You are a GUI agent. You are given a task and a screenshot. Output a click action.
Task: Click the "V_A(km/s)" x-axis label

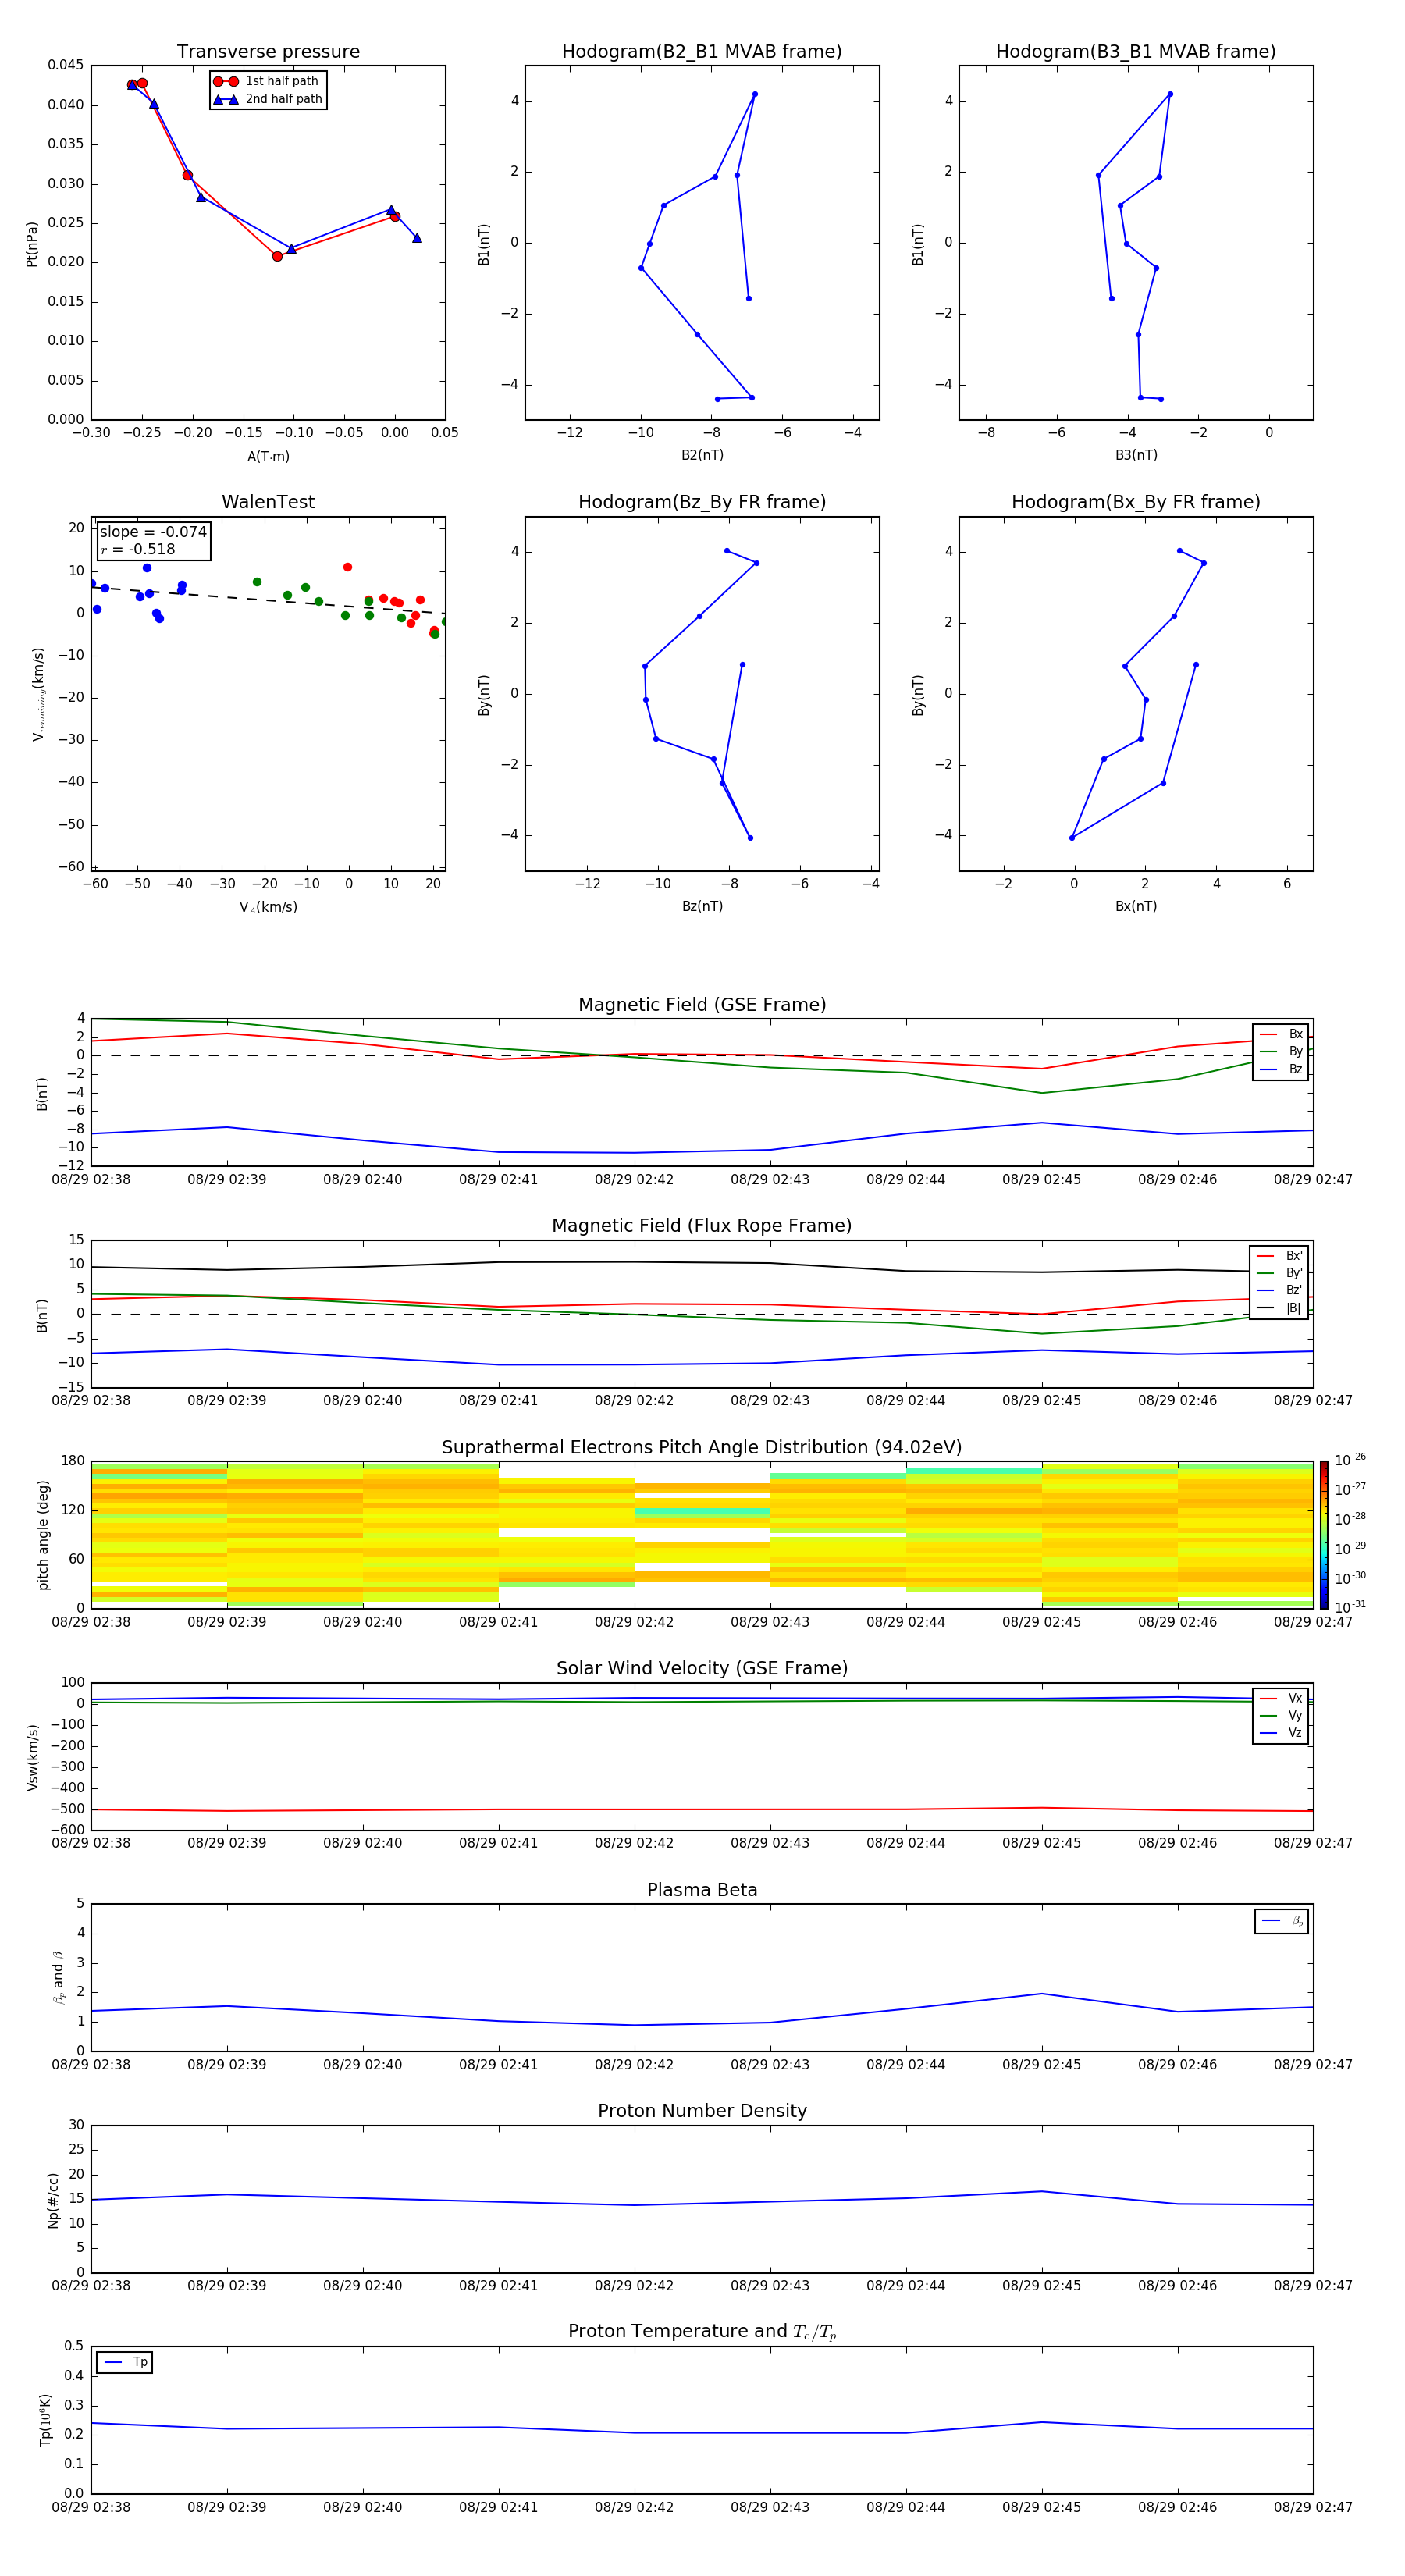click(268, 907)
